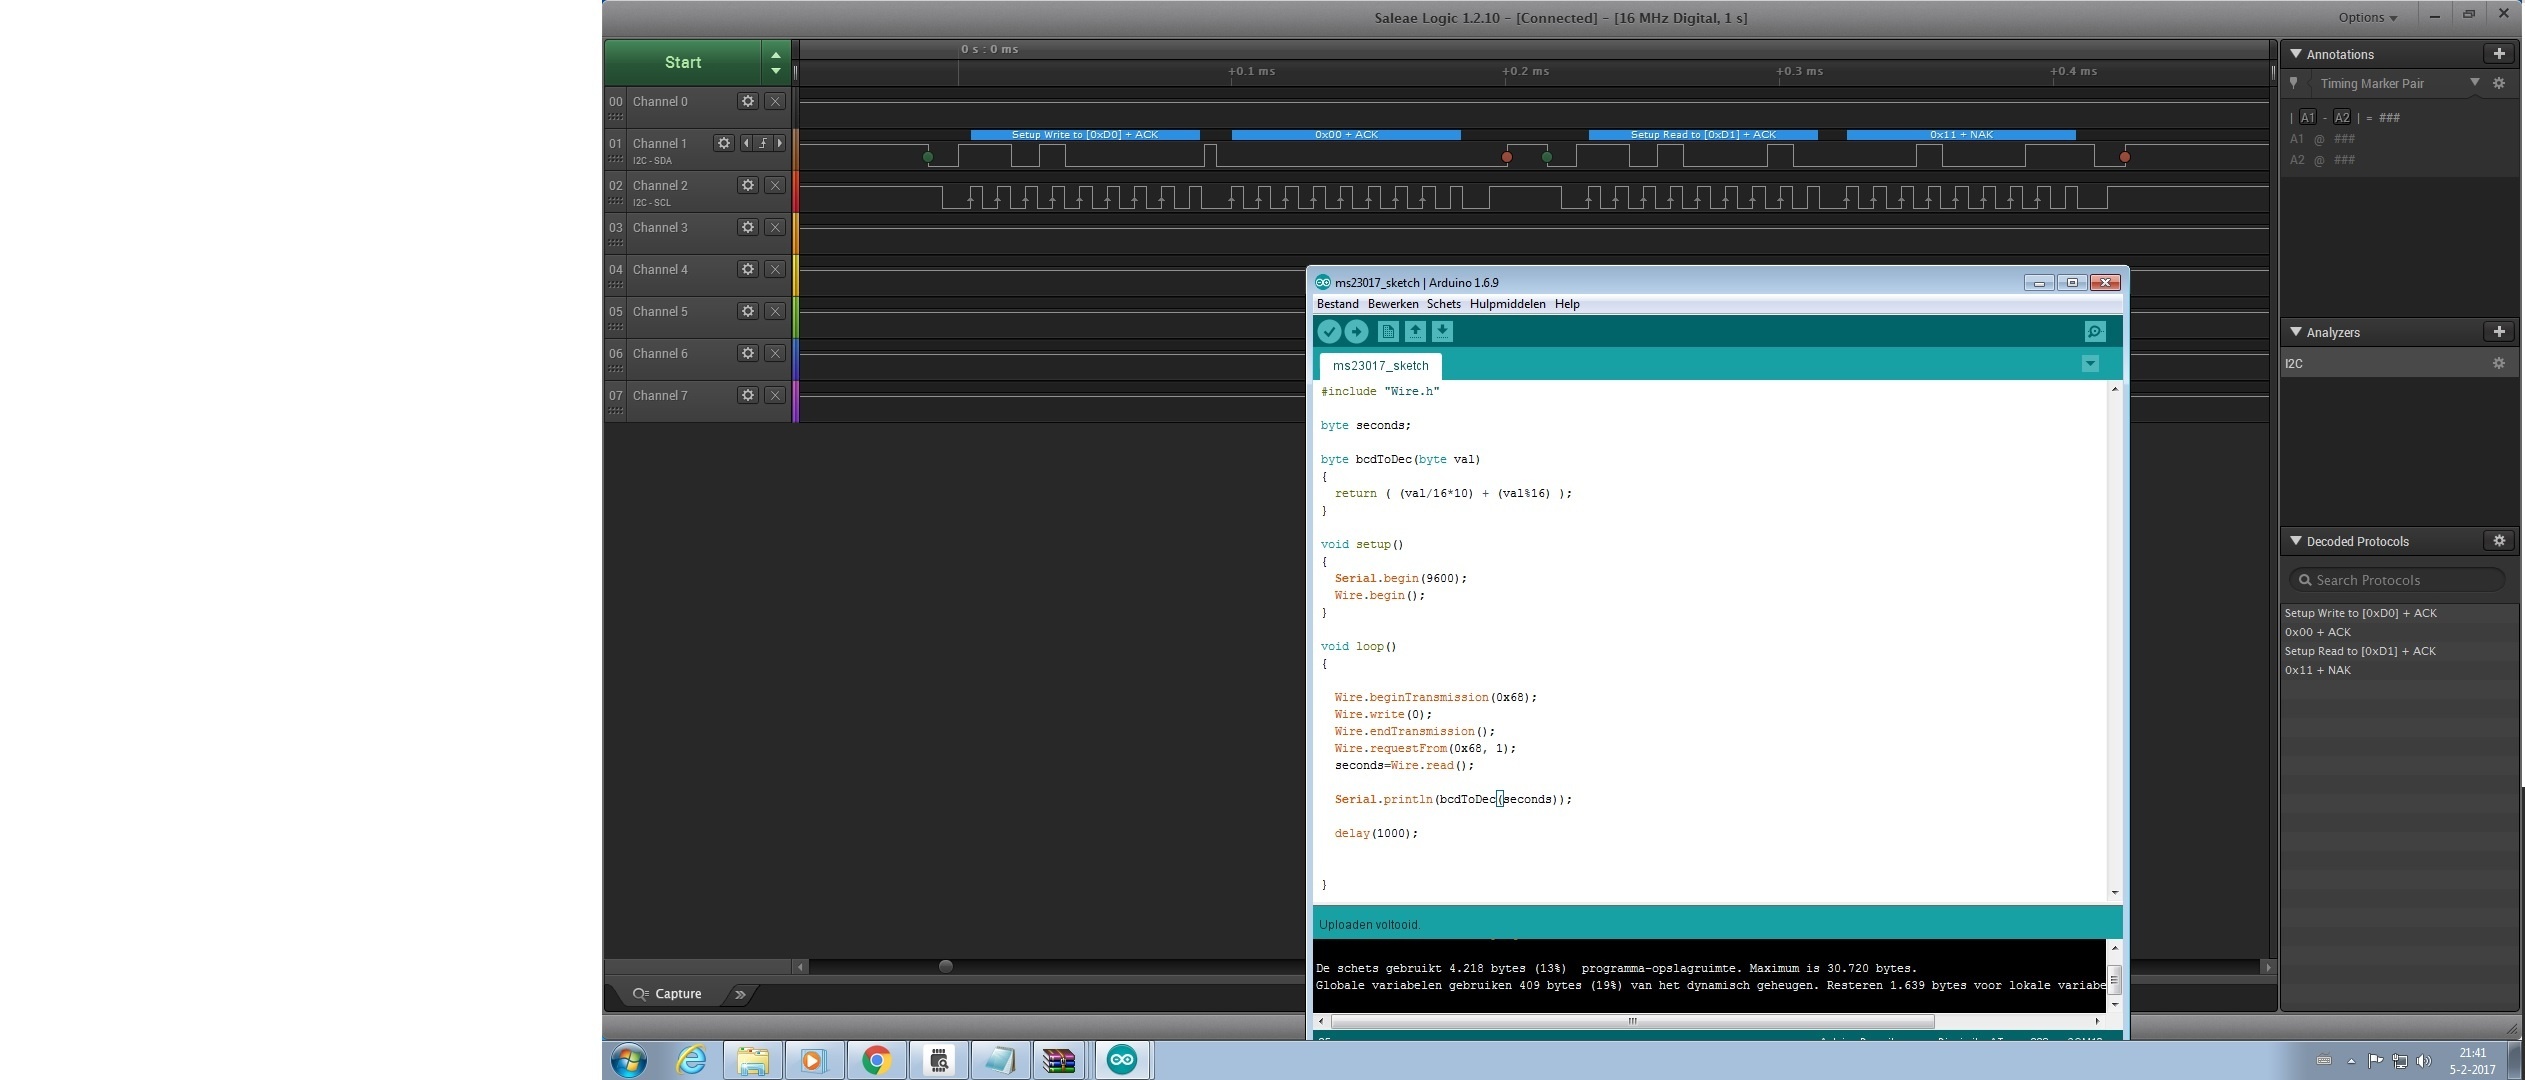Click the Arduino Save sketch icon
Image resolution: width=2525 pixels, height=1080 pixels.
1442,332
